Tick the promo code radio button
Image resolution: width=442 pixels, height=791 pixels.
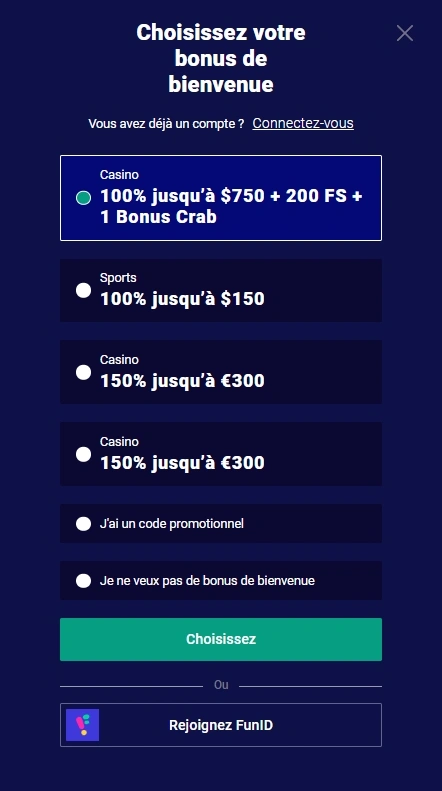click(83, 524)
